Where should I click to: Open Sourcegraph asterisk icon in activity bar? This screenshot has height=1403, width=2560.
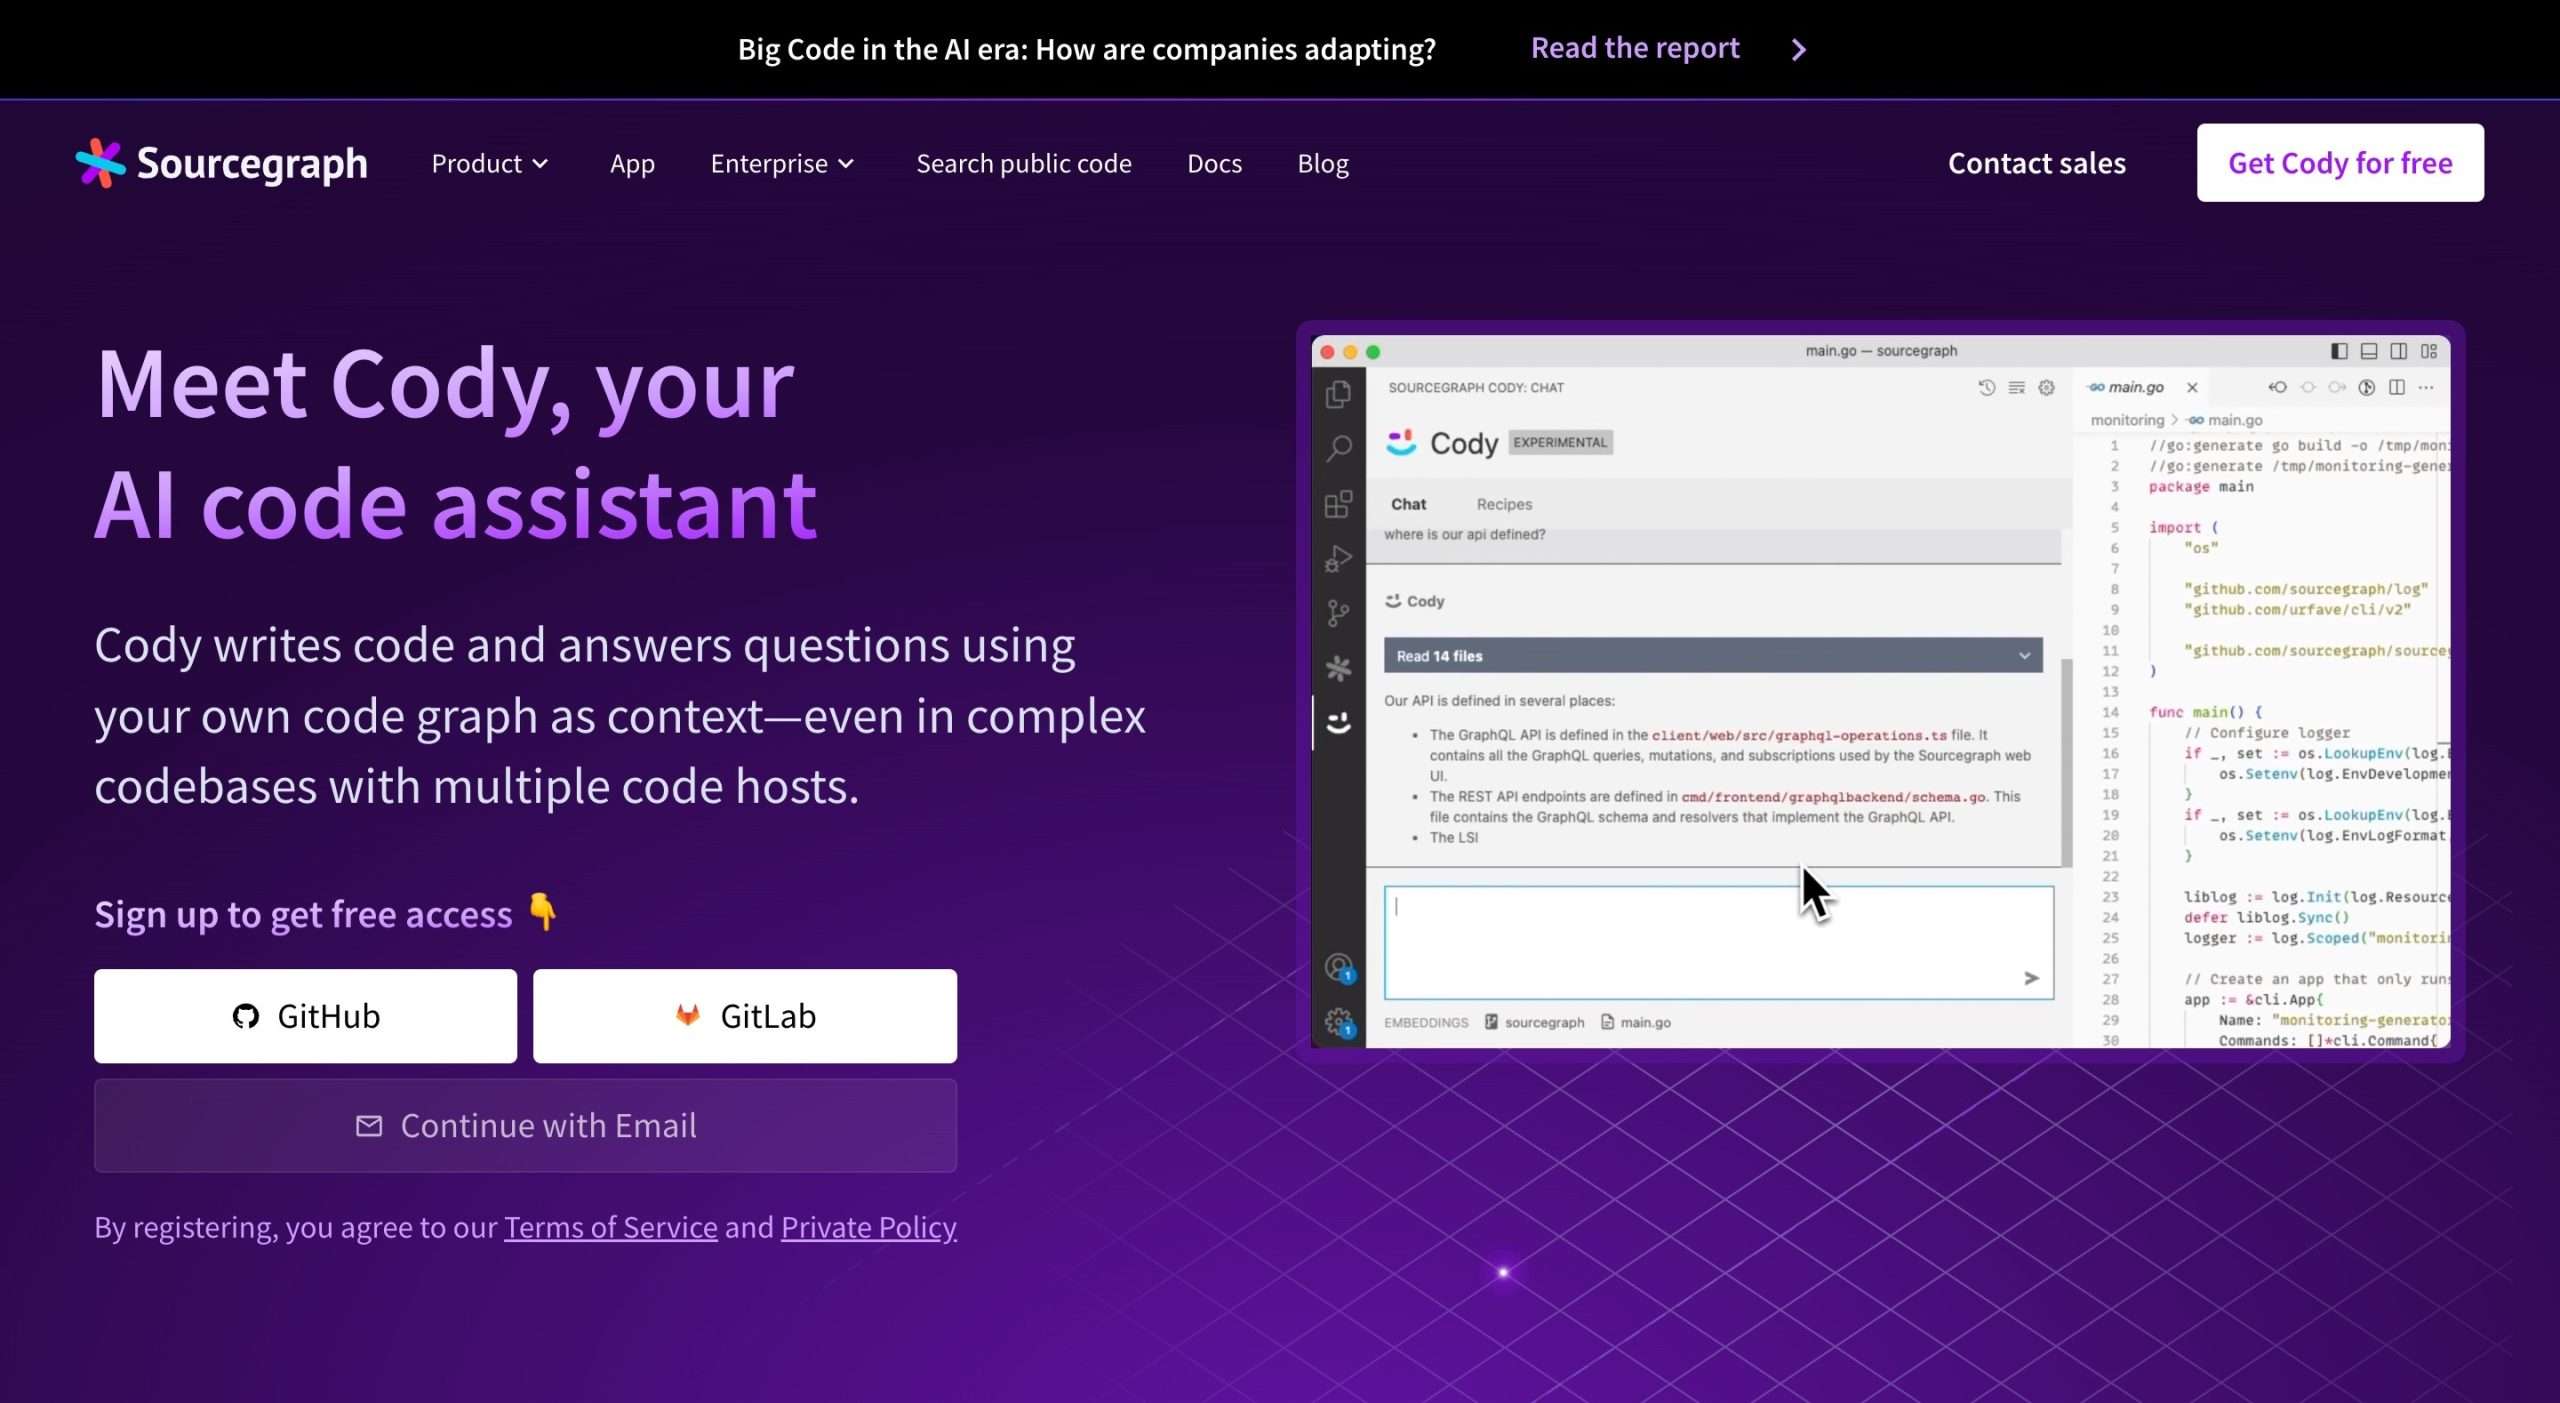1338,668
